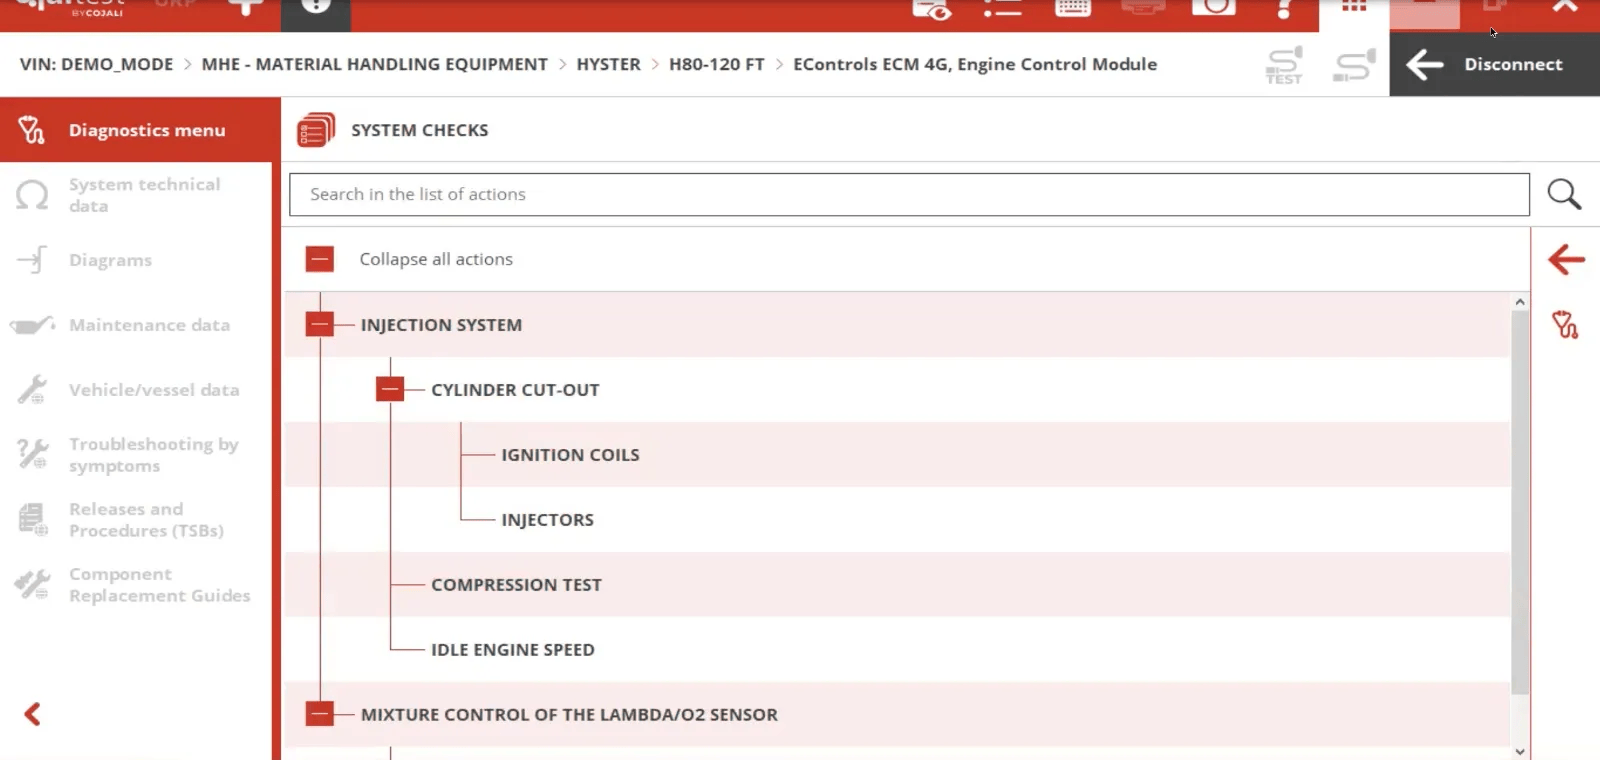Click the connection cable icon beside TEST
Image resolution: width=1600 pixels, height=760 pixels.
(x=1355, y=65)
